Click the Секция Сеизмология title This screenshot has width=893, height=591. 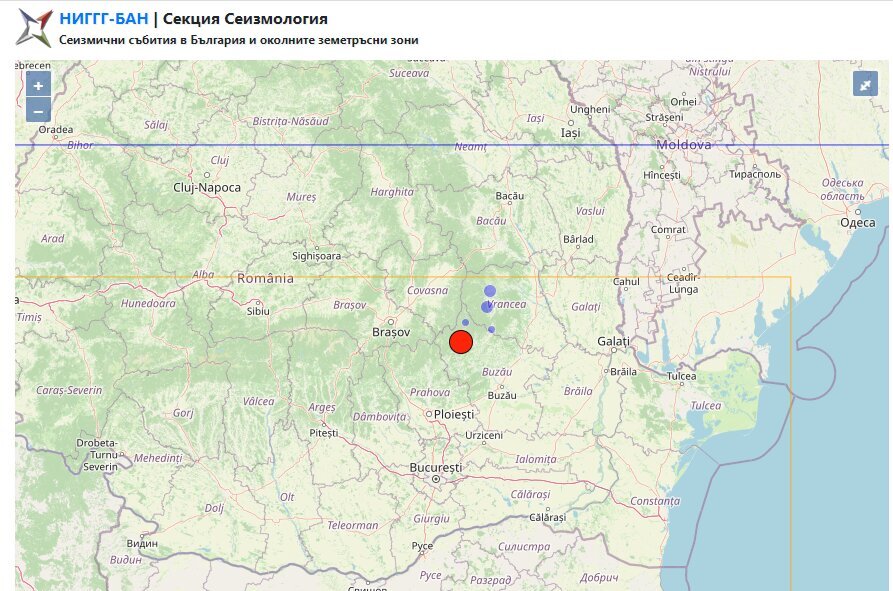pyautogui.click(x=245, y=19)
